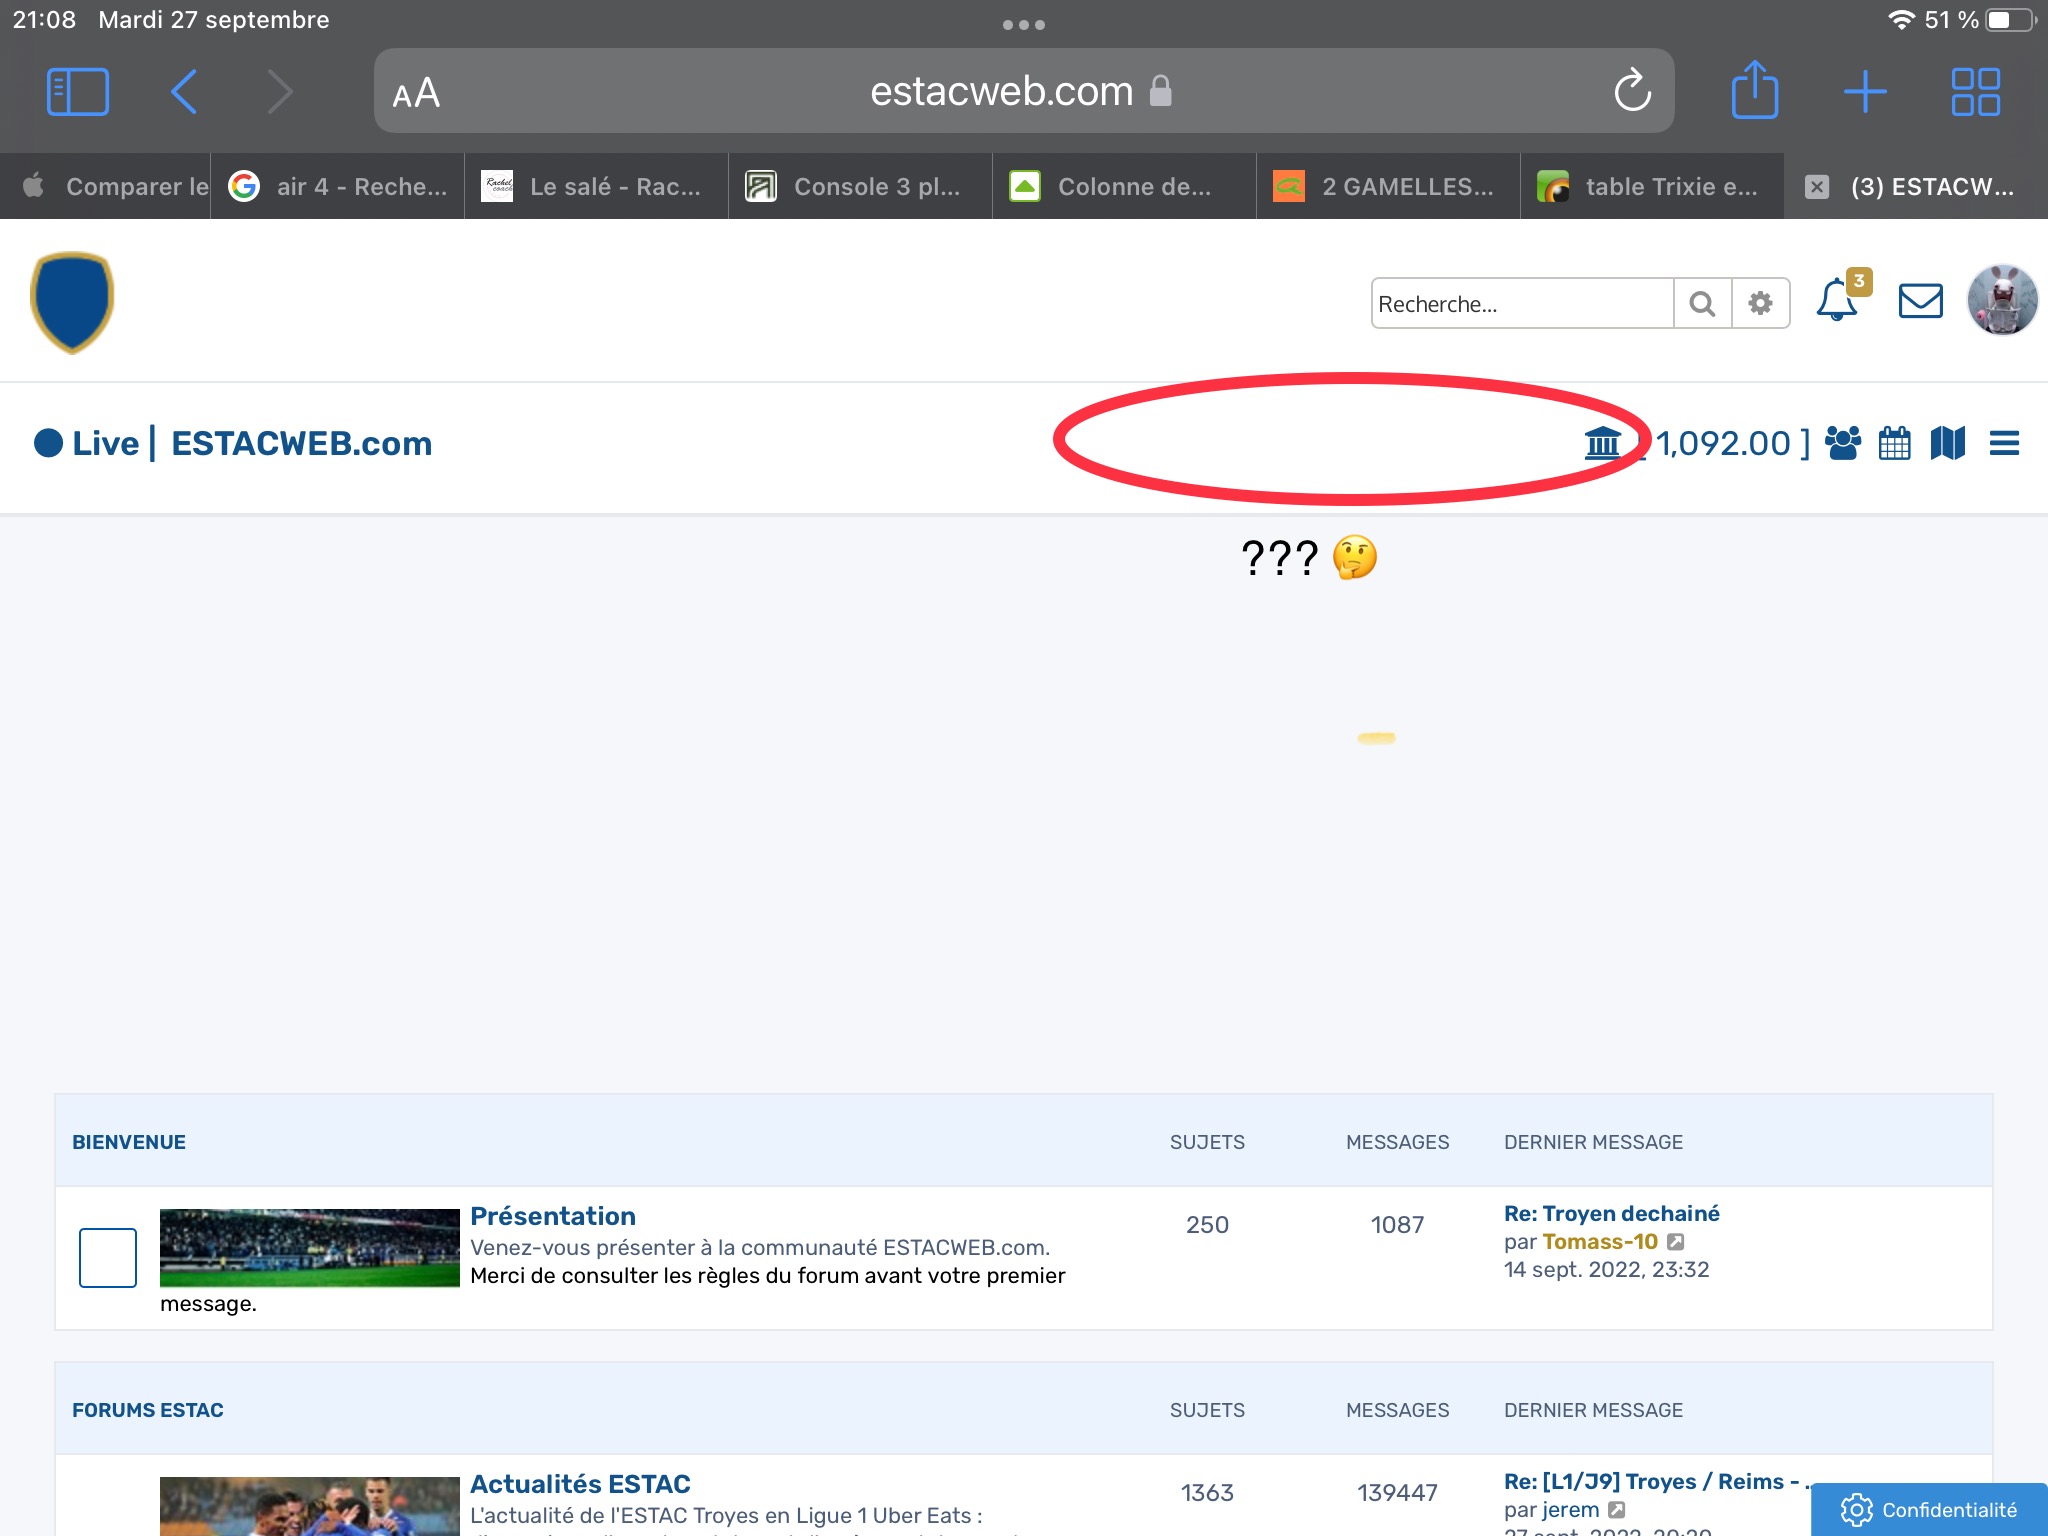Switch to the table Trixie e... tab

1653,186
